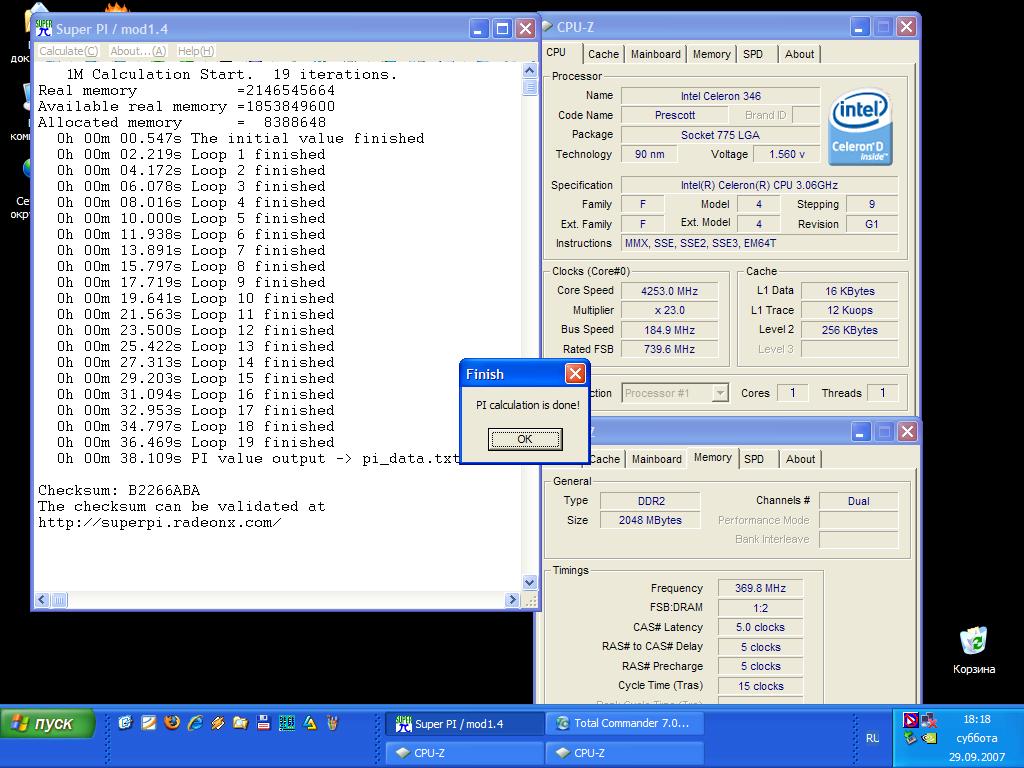Maximize the Super PI window
1024x768 pixels.
coord(502,29)
